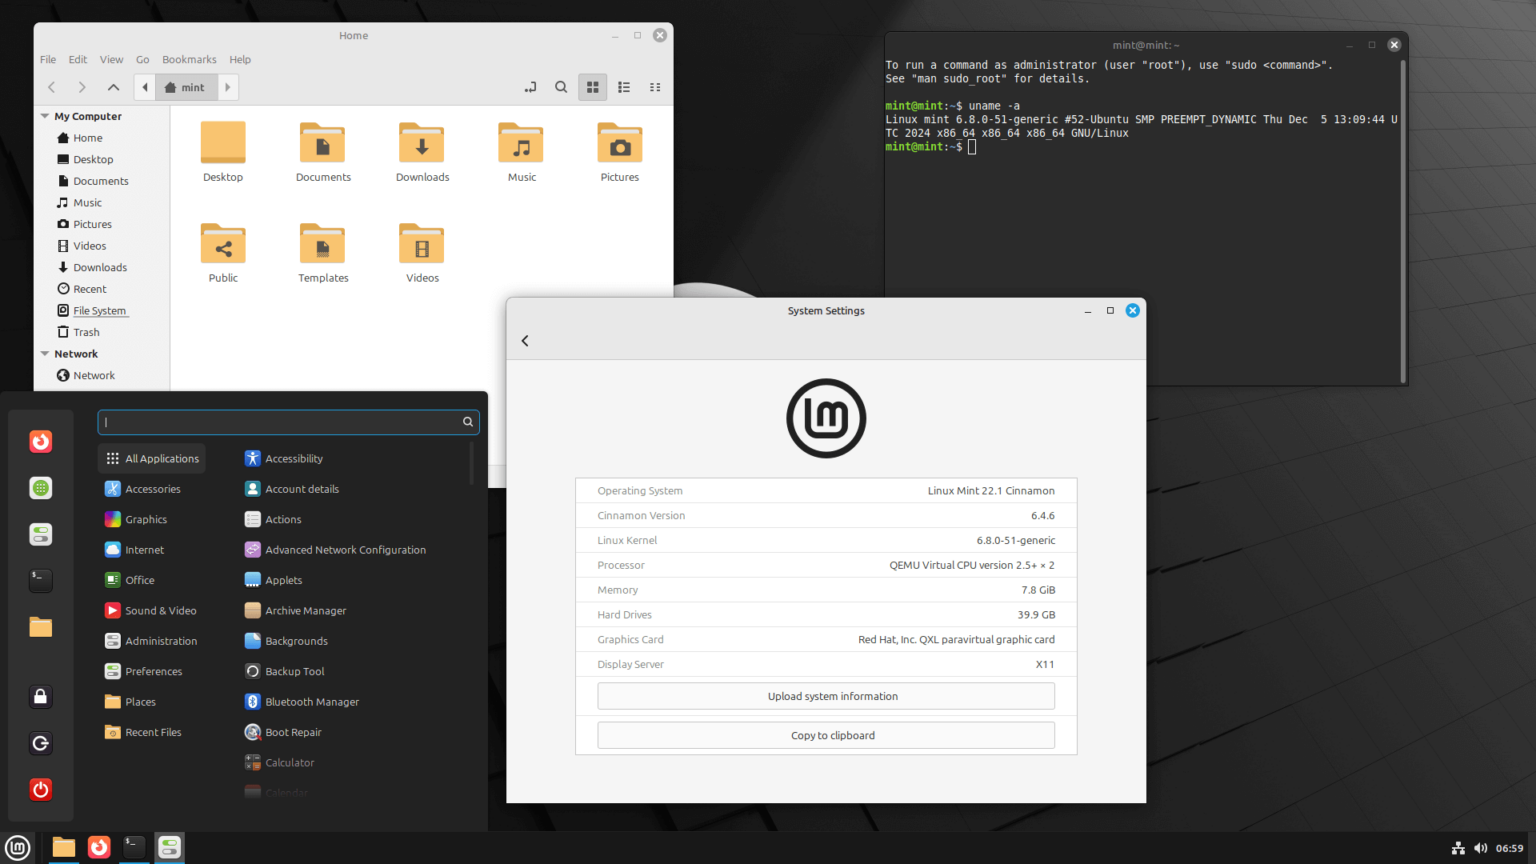Expand the breadcrumb arrow next to mint

tap(228, 87)
